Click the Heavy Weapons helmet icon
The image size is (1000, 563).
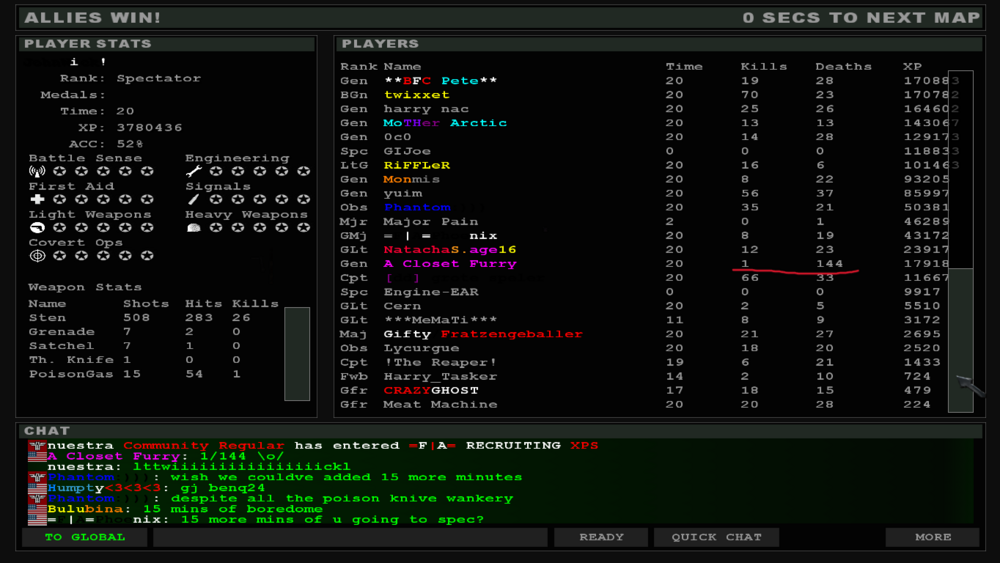click(194, 228)
